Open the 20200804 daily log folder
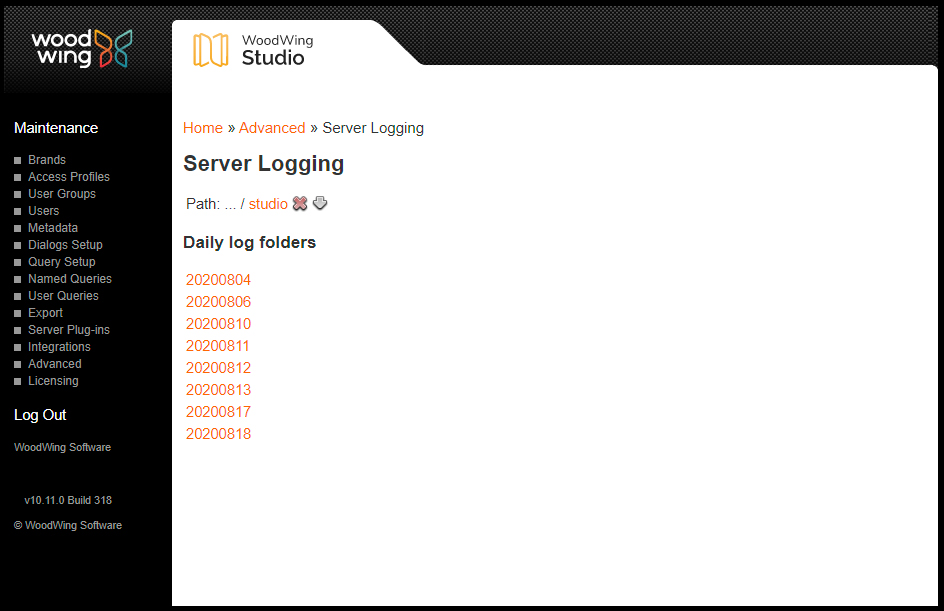Image resolution: width=944 pixels, height=611 pixels. (x=218, y=280)
